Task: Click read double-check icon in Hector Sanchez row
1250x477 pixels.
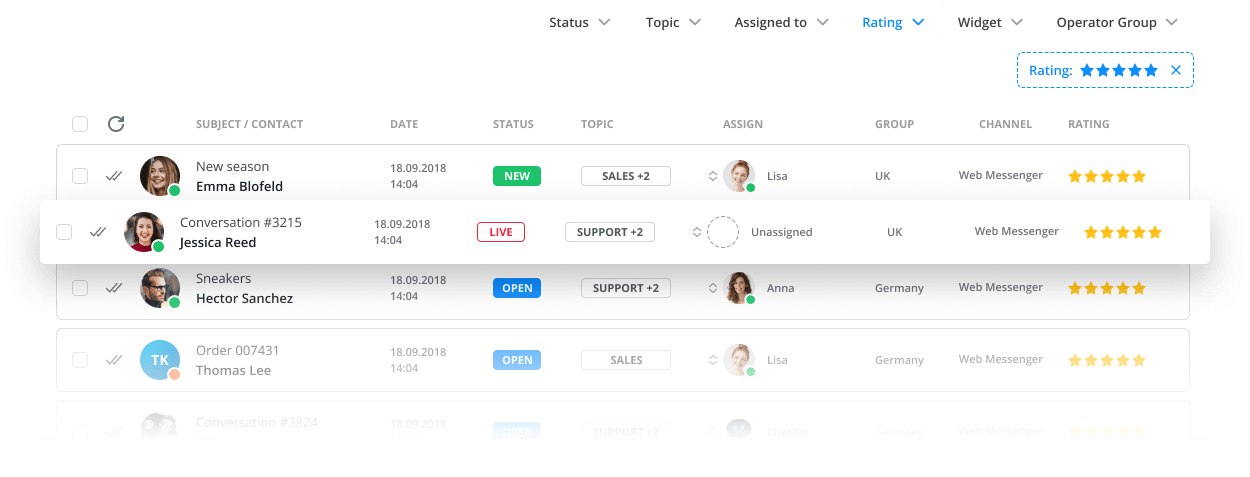Action: 114,288
